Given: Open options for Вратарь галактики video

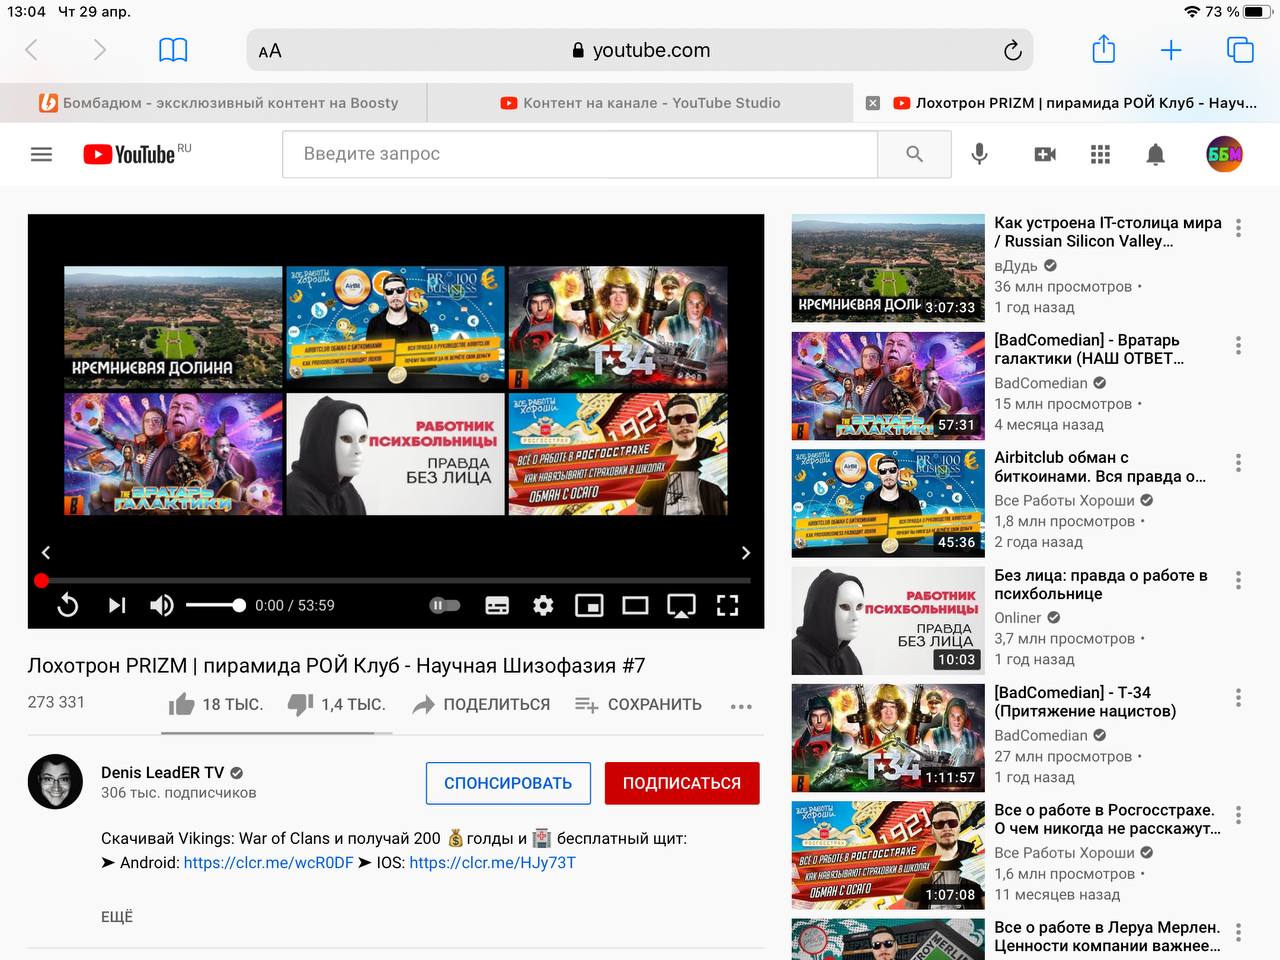Looking at the screenshot, I should [x=1238, y=345].
